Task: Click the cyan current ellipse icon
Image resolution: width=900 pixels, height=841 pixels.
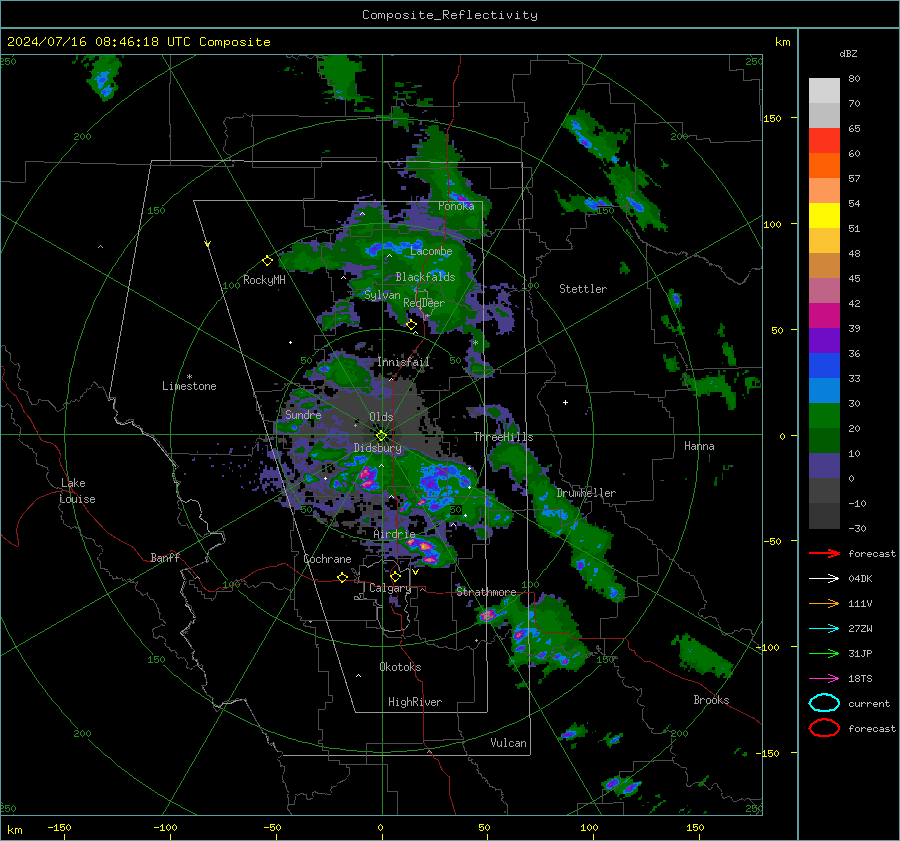Action: point(824,703)
